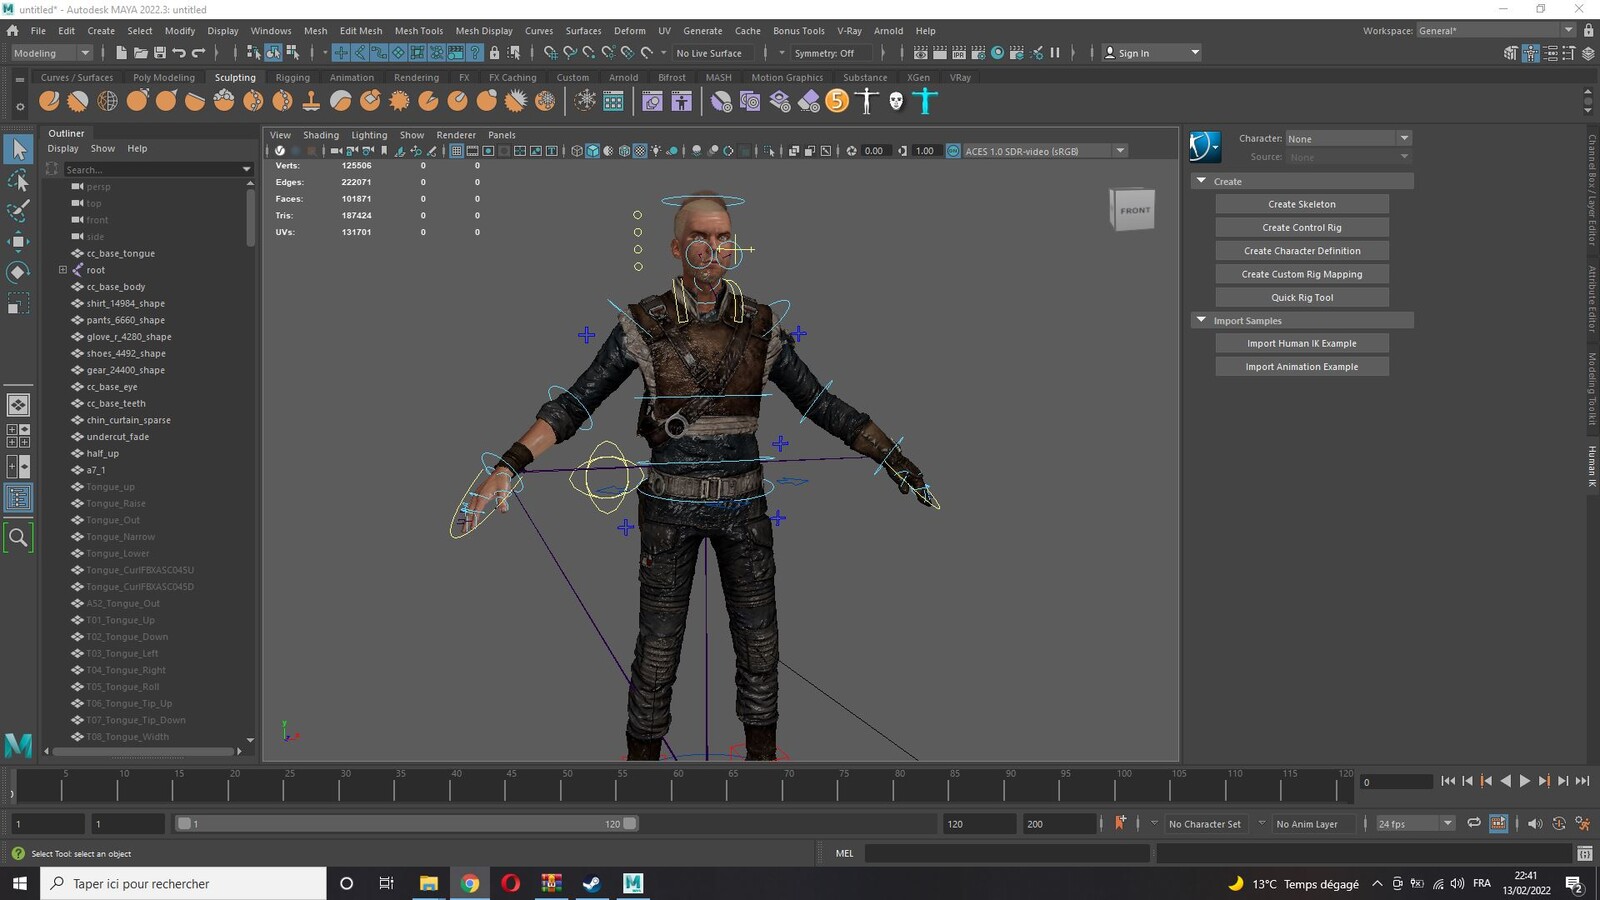Pick the Stamp-shaped Imprint sculpt tool

tap(311, 101)
